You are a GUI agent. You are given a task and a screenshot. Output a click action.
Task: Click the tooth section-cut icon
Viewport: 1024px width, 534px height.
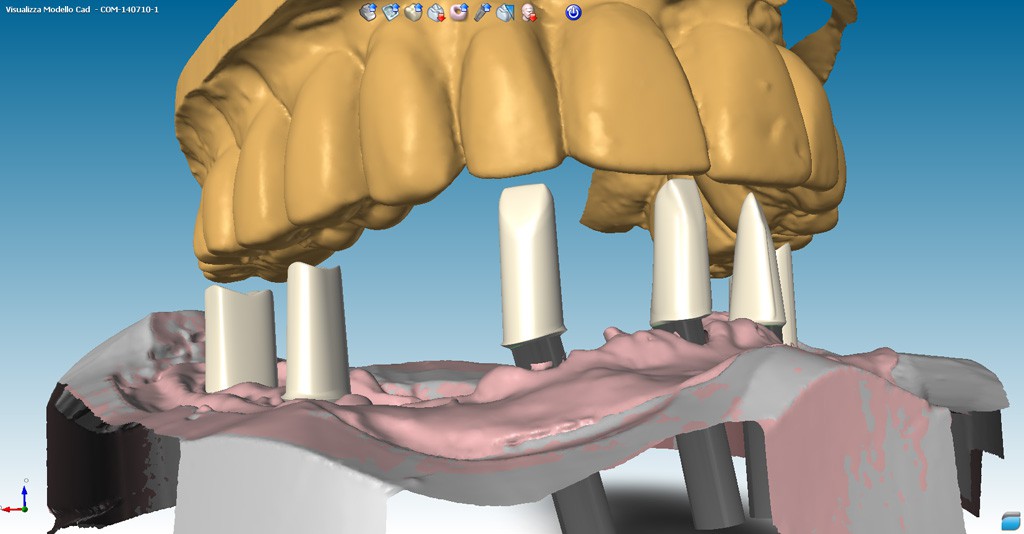tap(505, 12)
